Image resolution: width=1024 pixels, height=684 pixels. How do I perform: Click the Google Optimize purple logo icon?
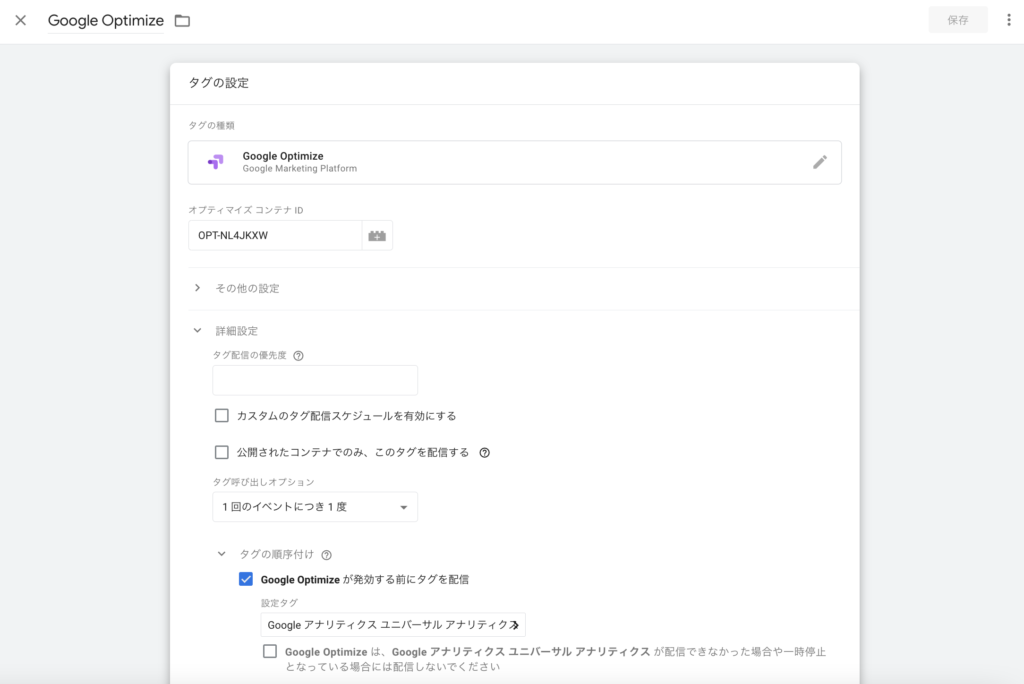[216, 161]
